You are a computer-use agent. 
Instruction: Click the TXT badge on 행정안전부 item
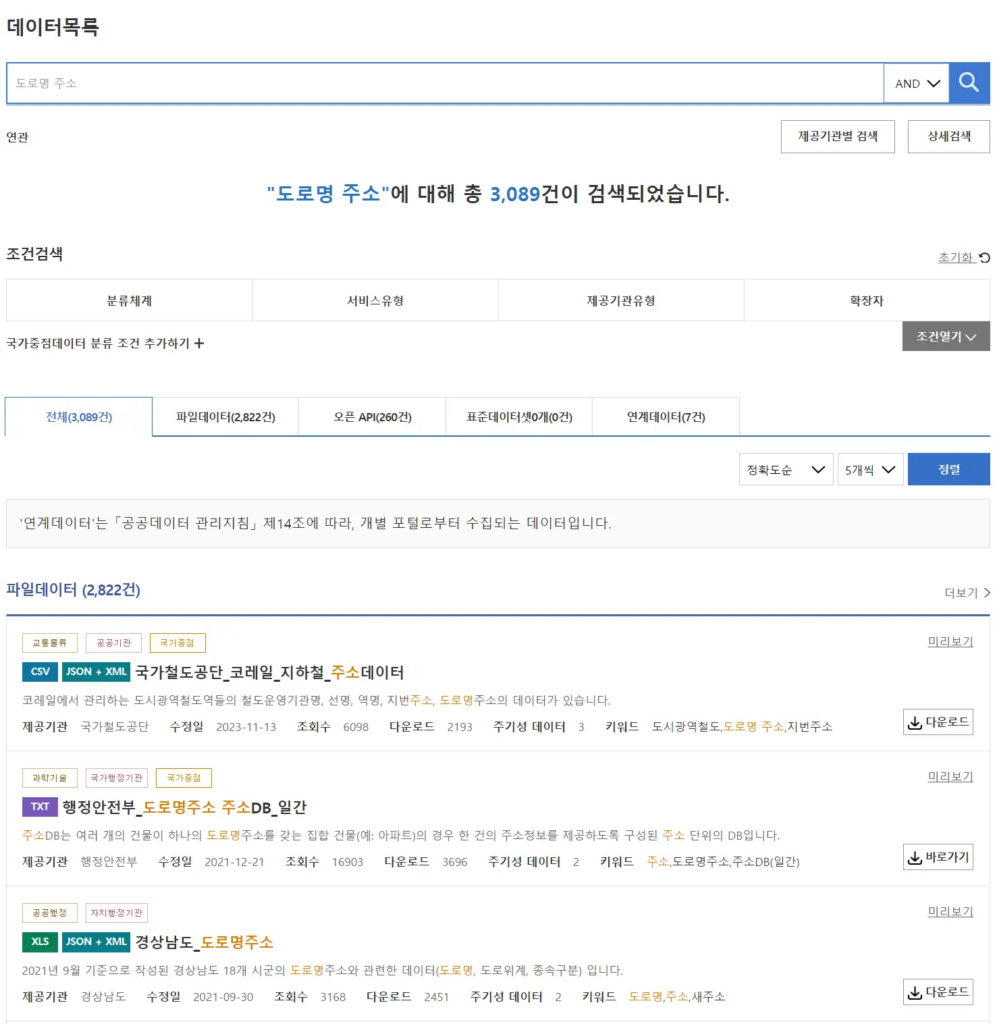pyautogui.click(x=40, y=807)
